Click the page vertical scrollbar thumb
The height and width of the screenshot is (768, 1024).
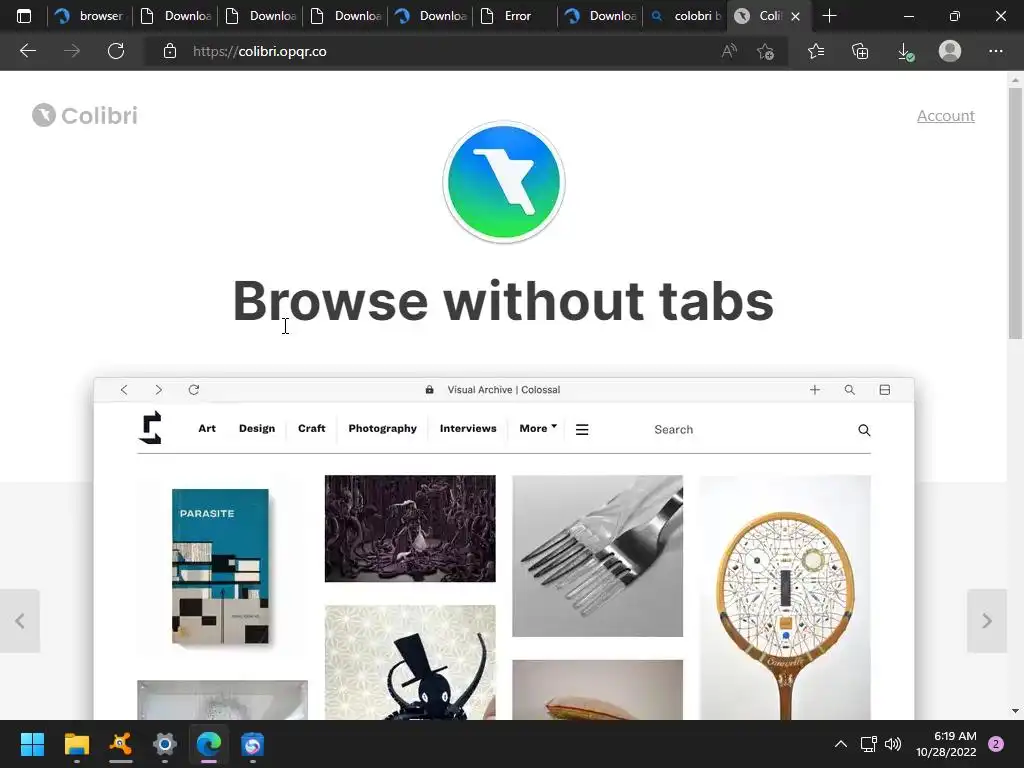pos(1015,214)
